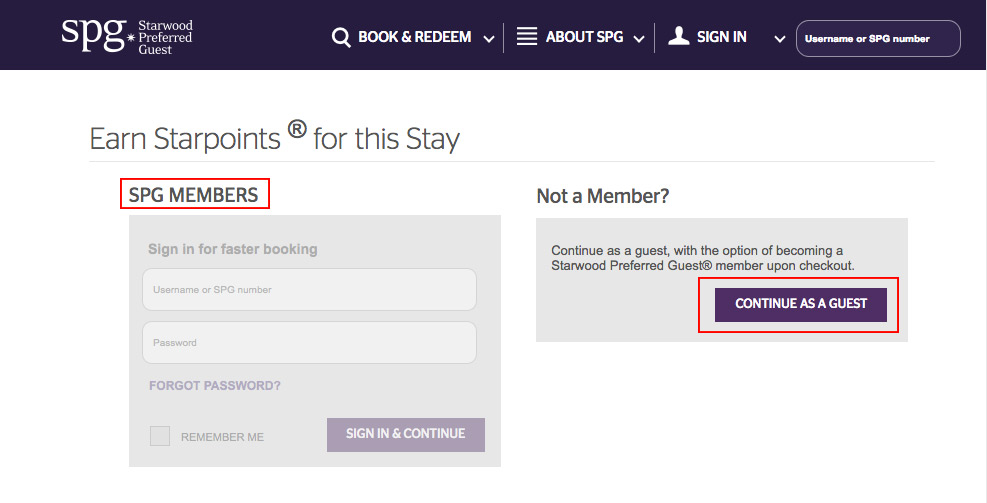
Task: Open the About SPG menu
Action: click(x=584, y=37)
